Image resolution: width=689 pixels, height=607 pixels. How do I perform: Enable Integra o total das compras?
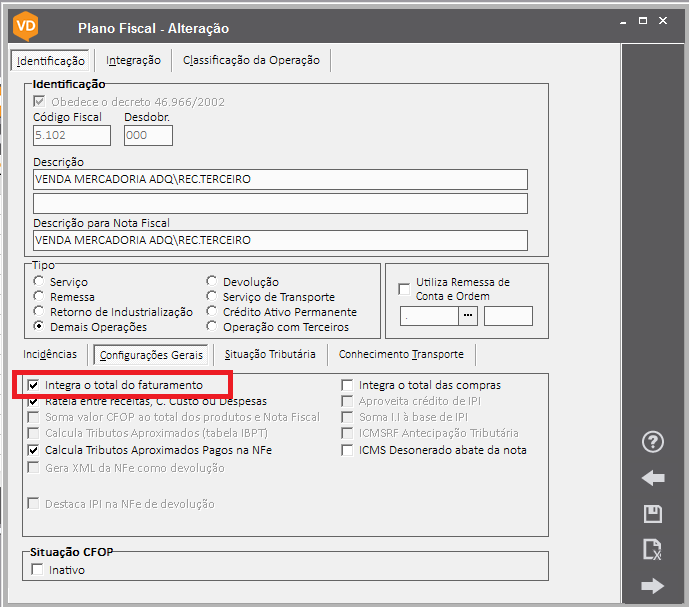[347, 385]
